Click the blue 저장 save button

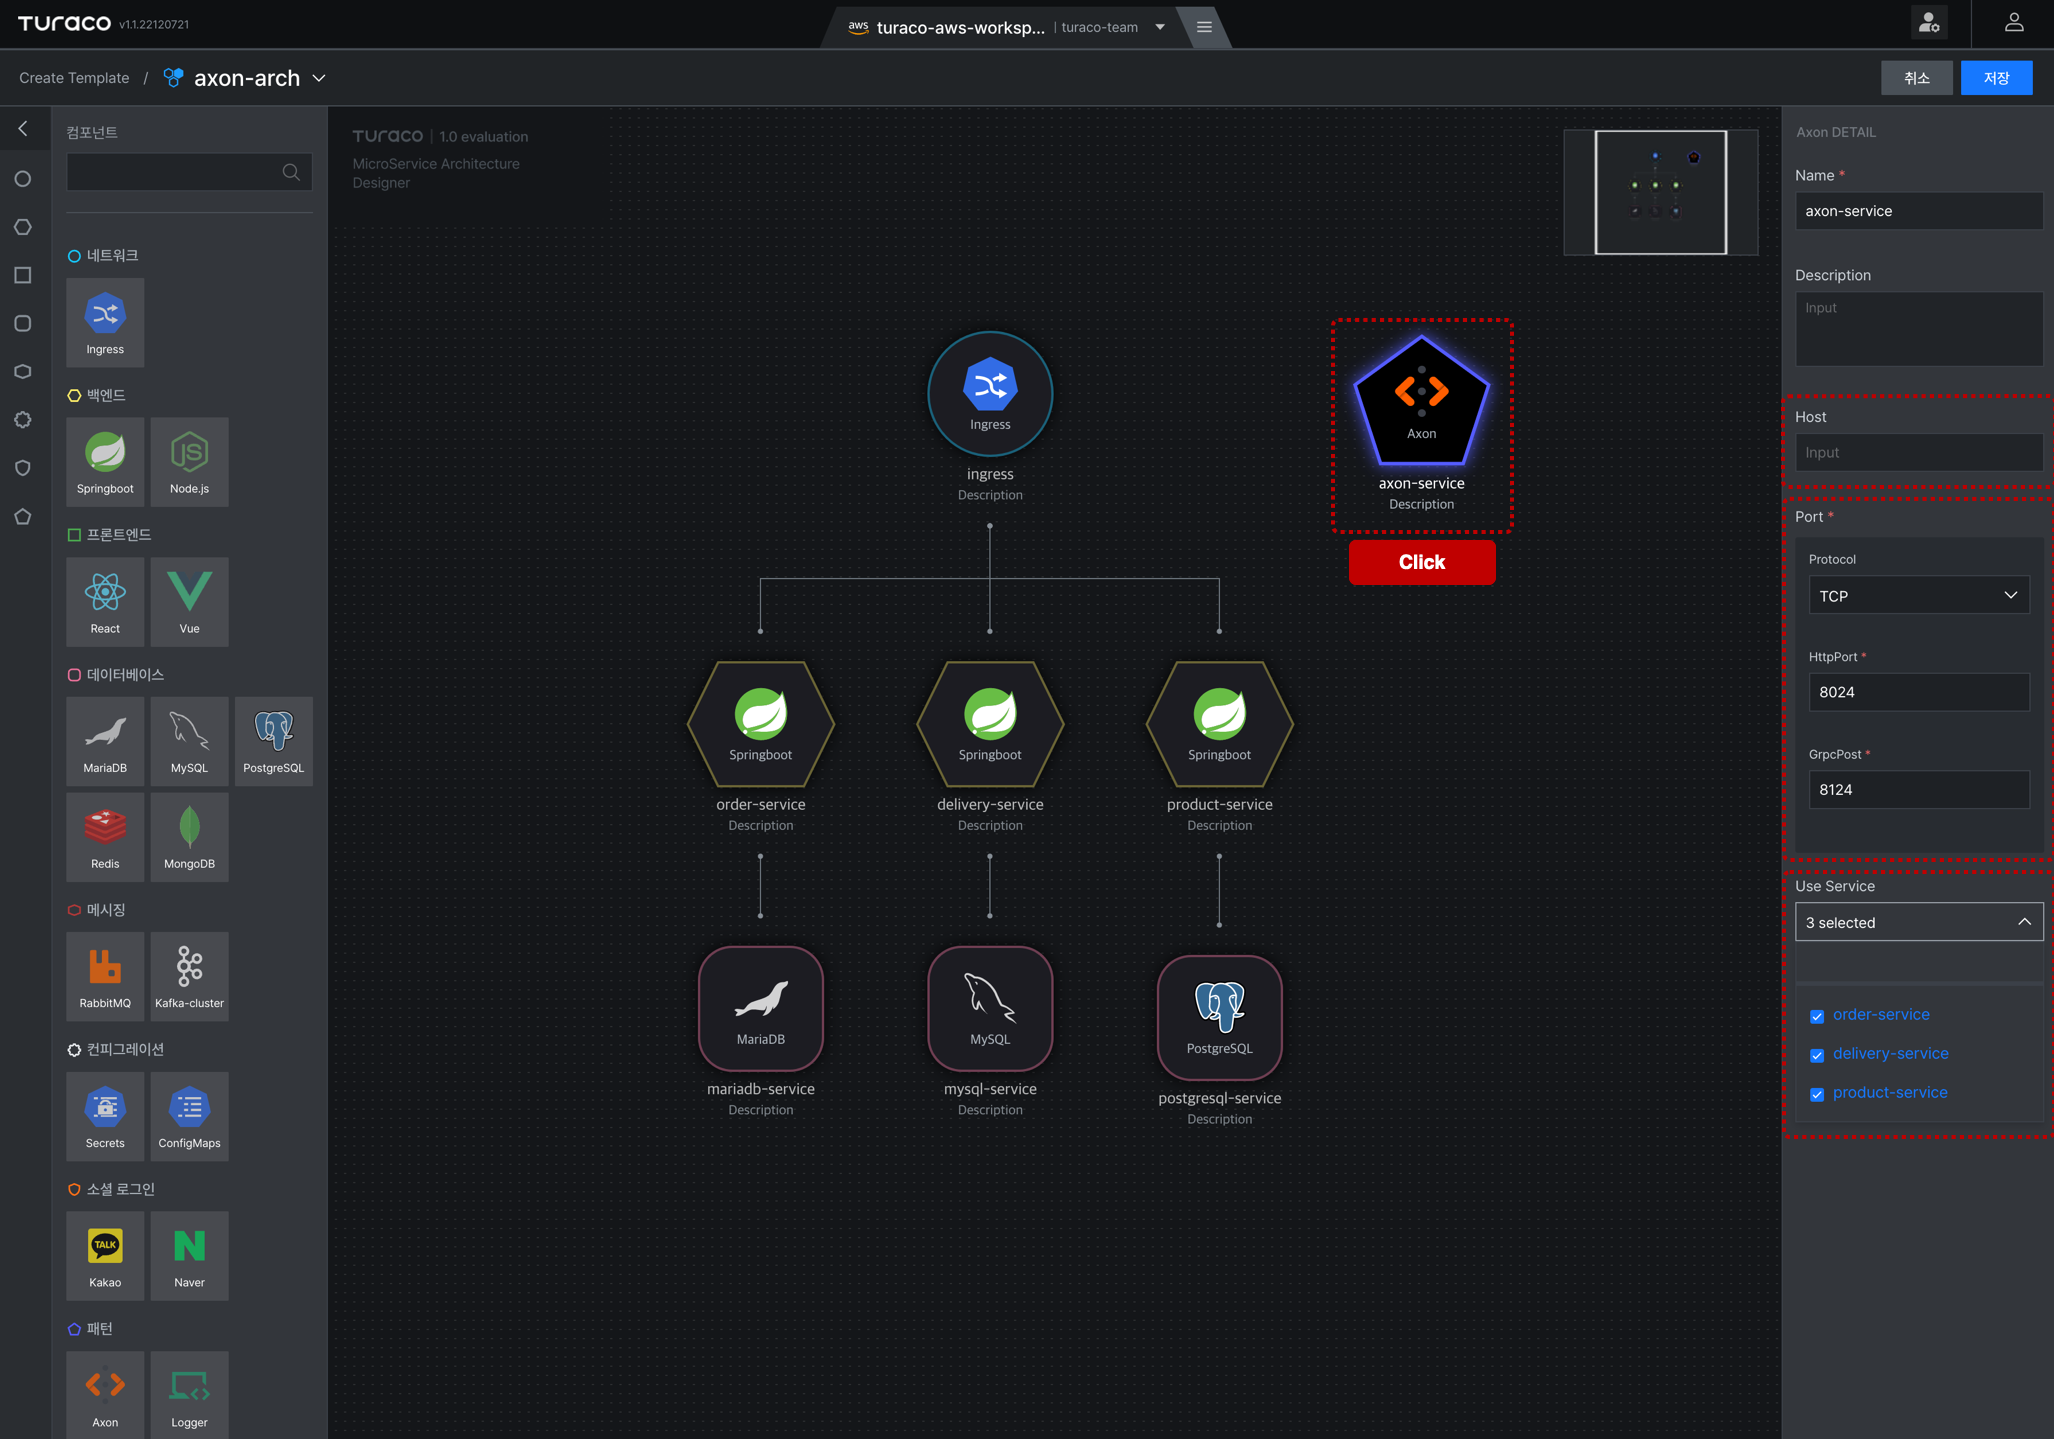[x=1996, y=78]
